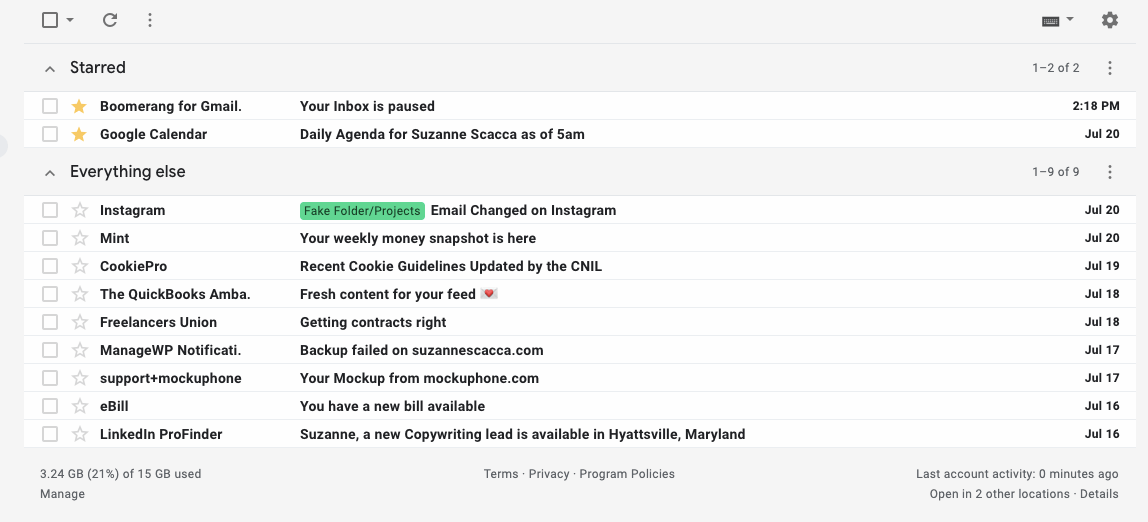Open 'You have a new bill available'

[x=392, y=406]
